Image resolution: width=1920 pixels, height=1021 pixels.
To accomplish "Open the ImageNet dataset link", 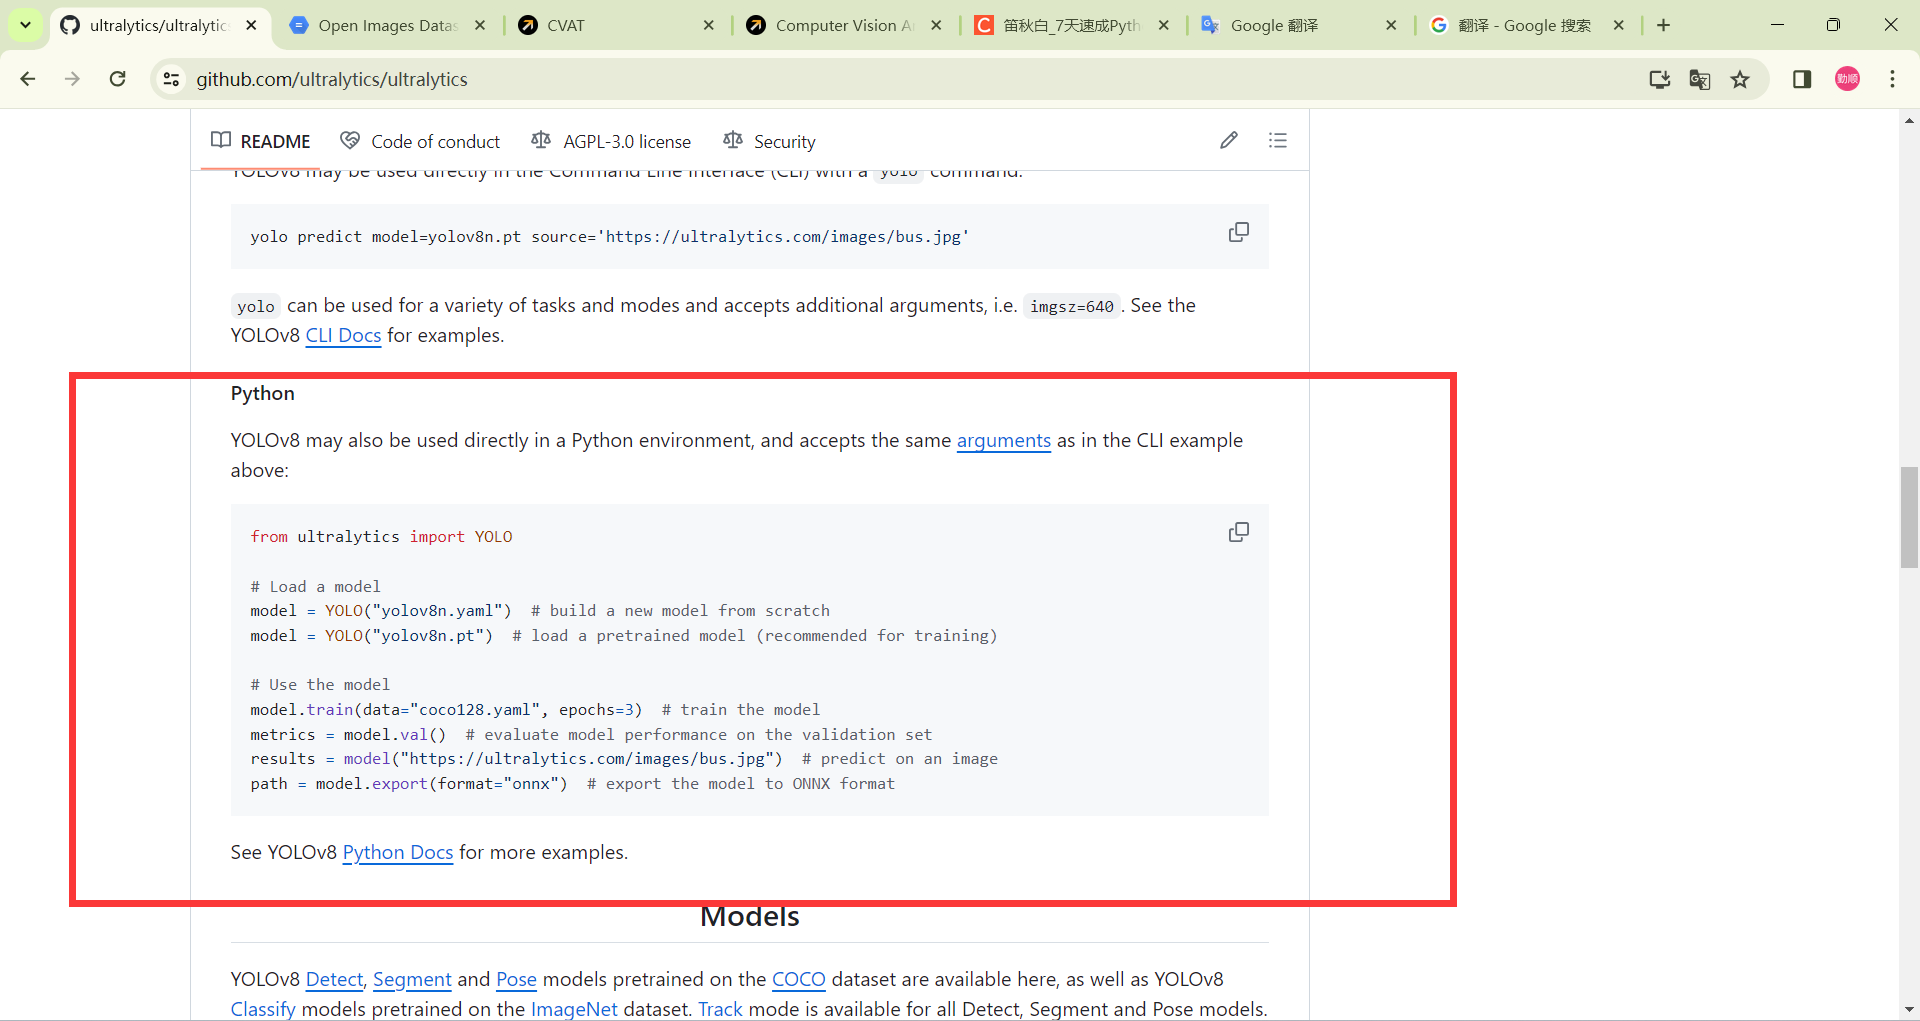I will click(x=574, y=1009).
